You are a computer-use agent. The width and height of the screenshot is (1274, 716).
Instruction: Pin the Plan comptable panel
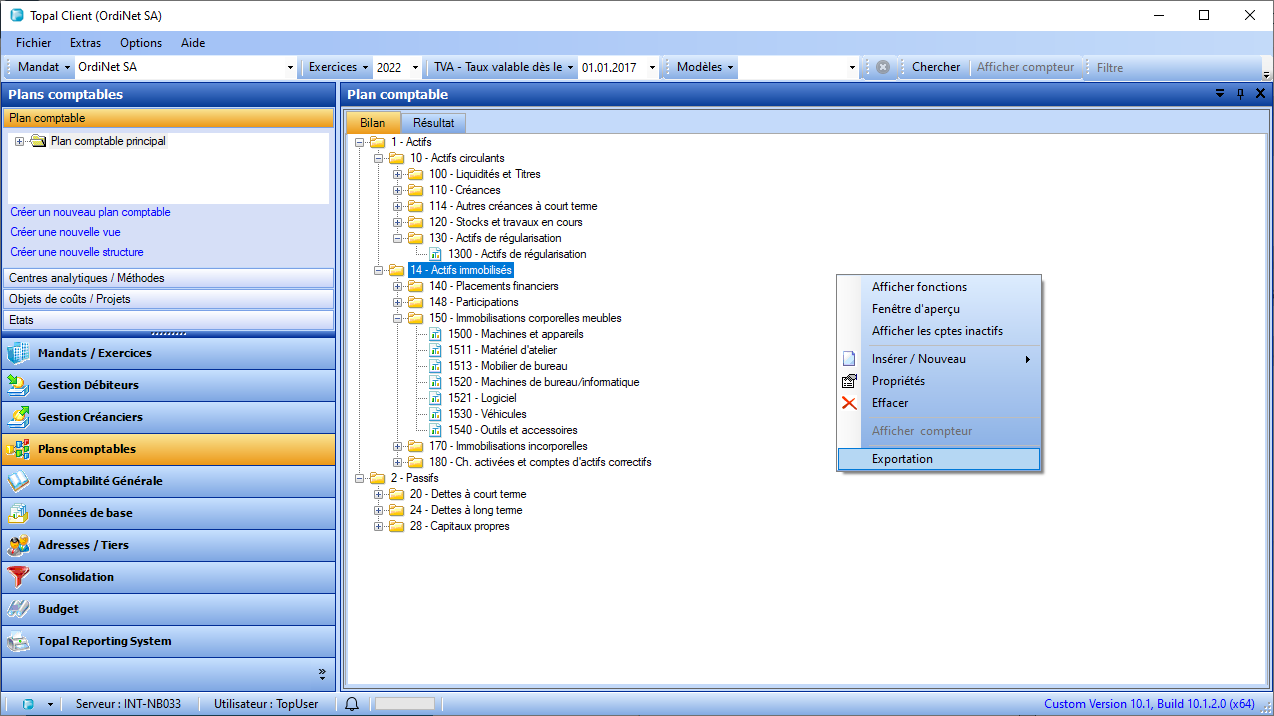tap(1240, 94)
